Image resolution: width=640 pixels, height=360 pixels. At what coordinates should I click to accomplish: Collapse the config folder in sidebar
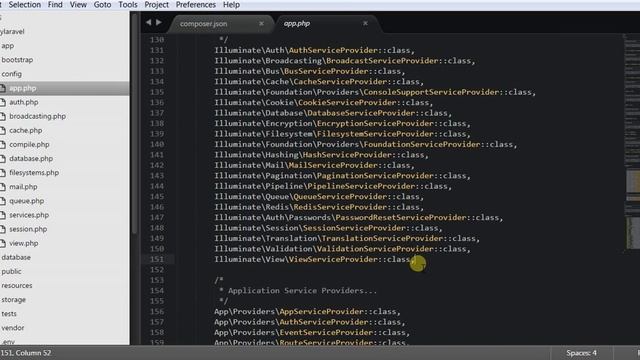pos(11,74)
